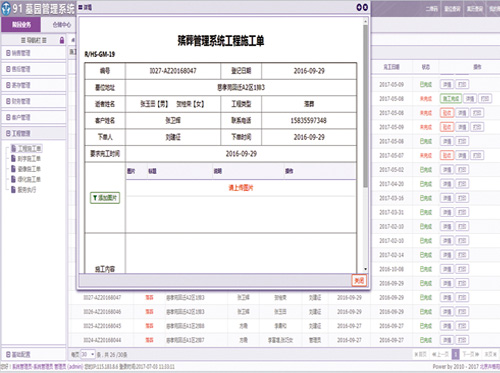Screen dimensions: 500x373
Task: Click form code R/HS-GM-19 in the dialog
Action: [100, 54]
